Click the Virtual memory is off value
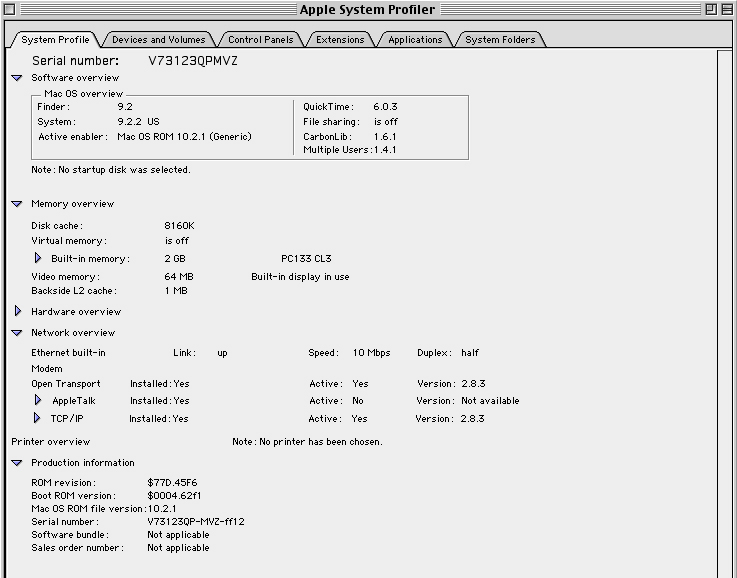 click(x=176, y=241)
